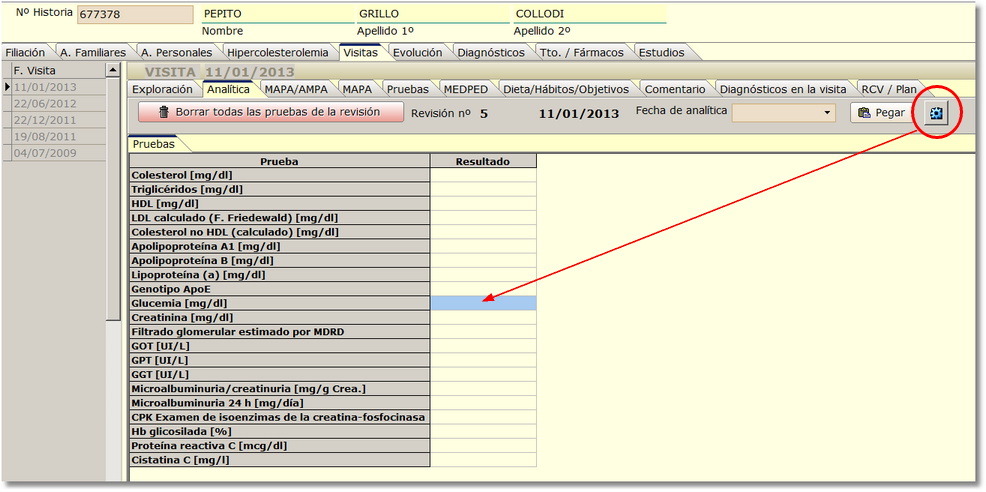This screenshot has height=492, width=986.
Task: Click the Apellido 2º field COLLODI
Action: point(589,14)
